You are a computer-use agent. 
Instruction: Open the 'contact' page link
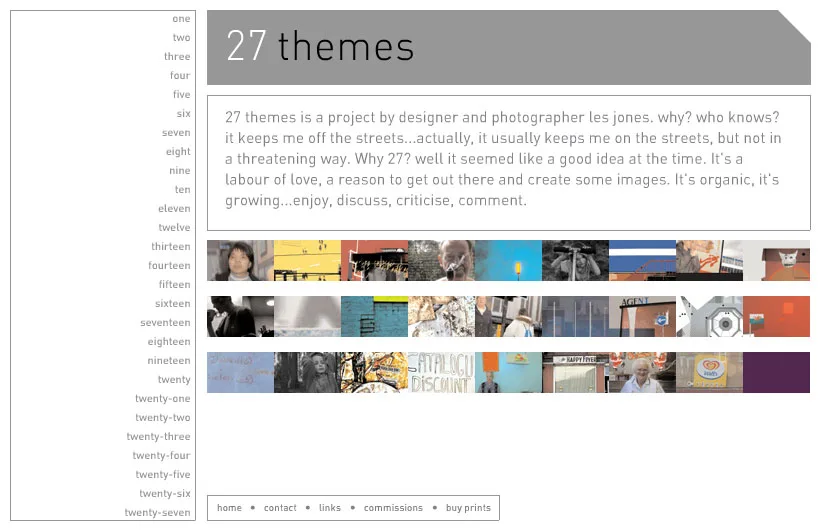click(x=280, y=508)
